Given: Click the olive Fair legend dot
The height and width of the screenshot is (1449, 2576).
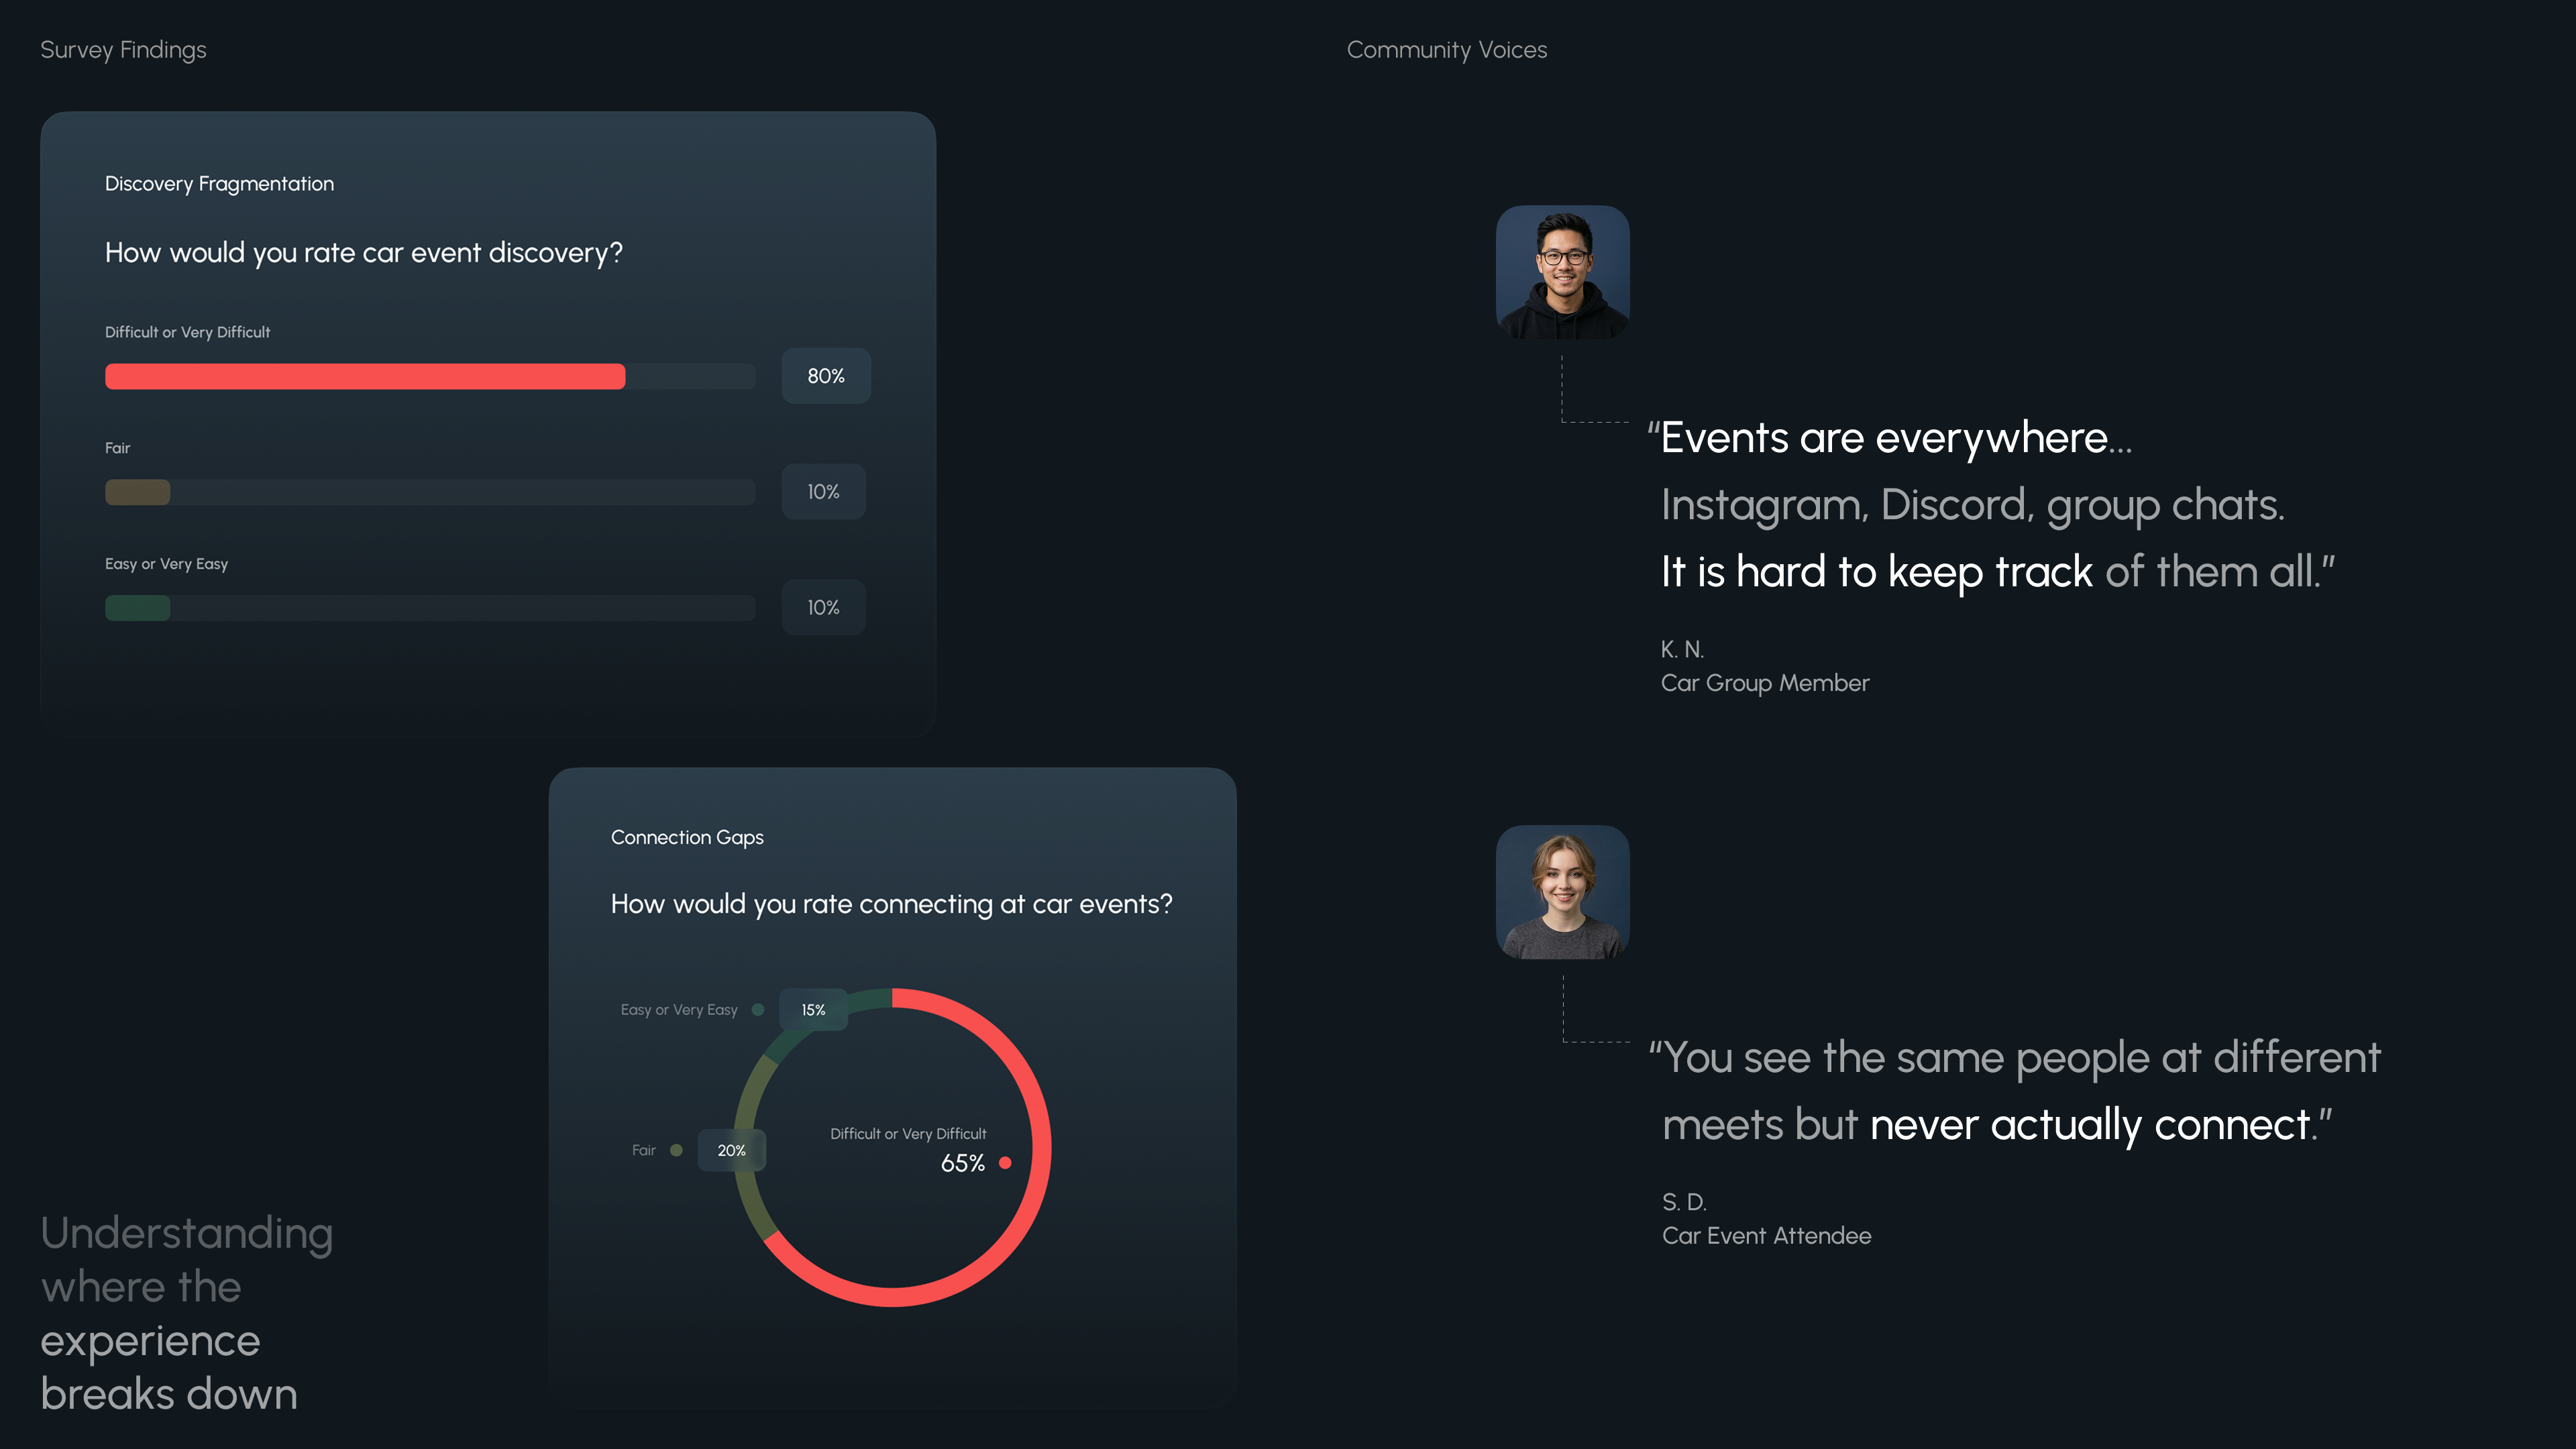Looking at the screenshot, I should [676, 1150].
